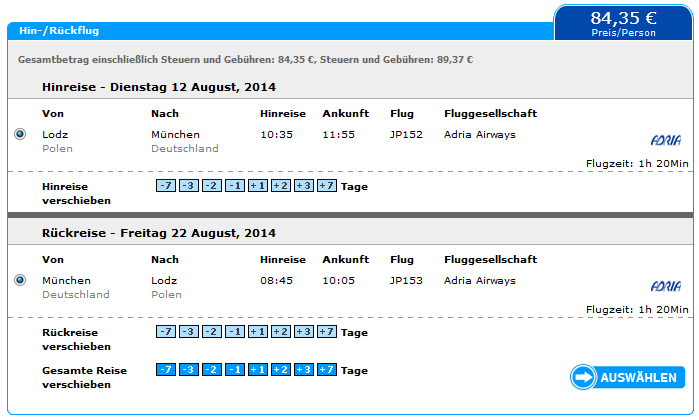
Task: Click arrival time 11:55
Action: 339,134
